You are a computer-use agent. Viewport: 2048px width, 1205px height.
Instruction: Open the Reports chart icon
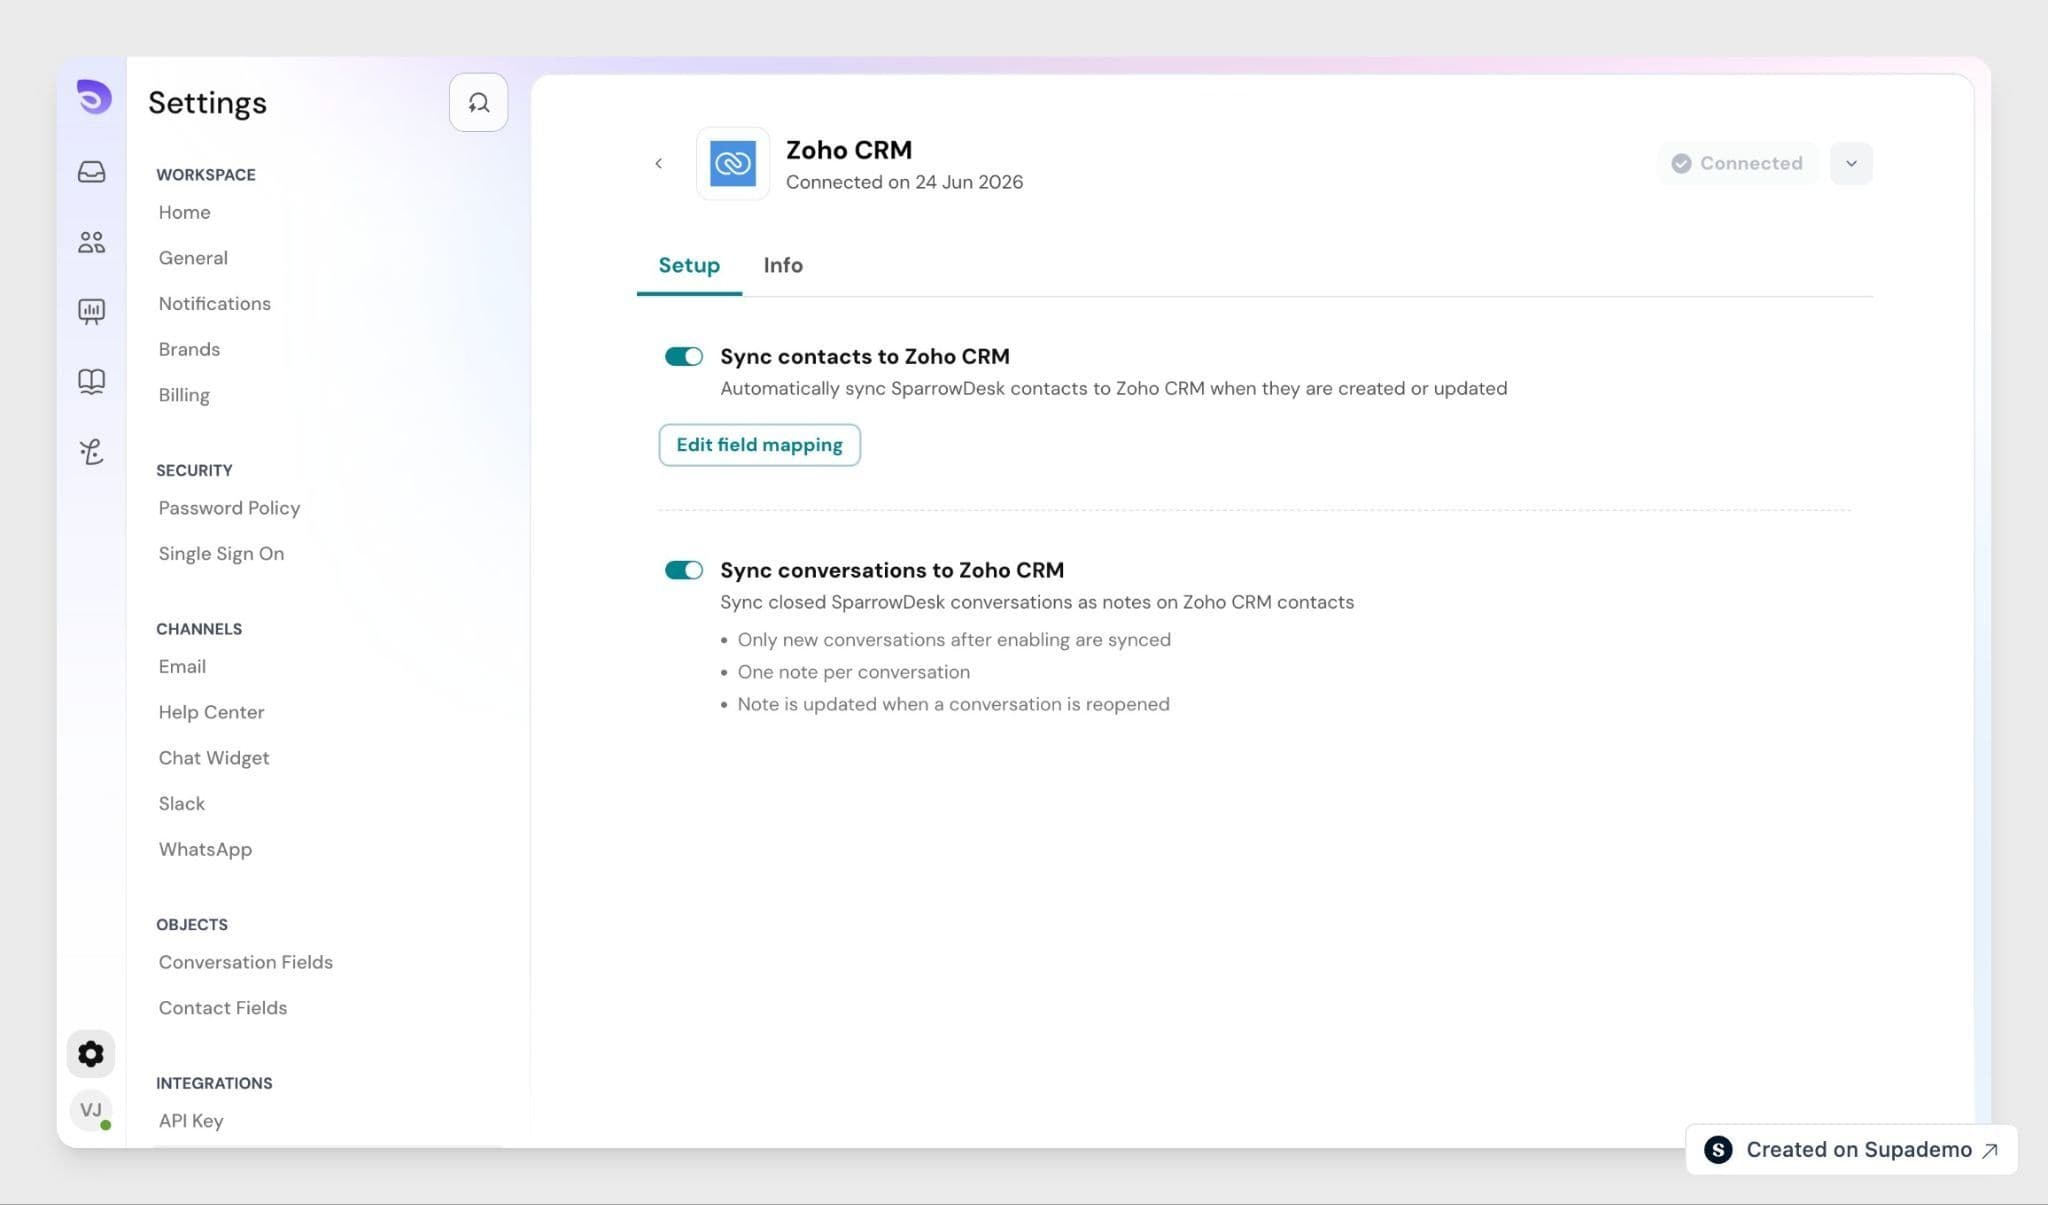pos(91,312)
